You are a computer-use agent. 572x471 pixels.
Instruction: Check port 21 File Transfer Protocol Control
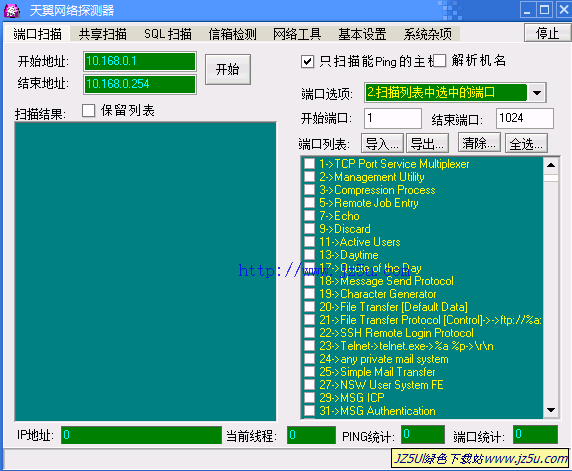pos(309,320)
